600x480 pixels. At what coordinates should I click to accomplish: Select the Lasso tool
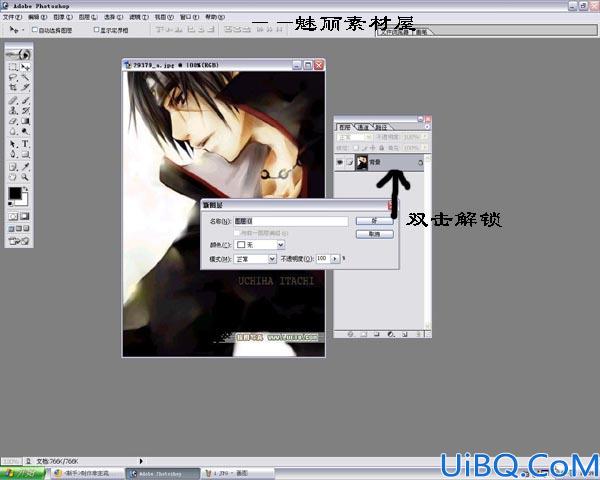tap(13, 77)
